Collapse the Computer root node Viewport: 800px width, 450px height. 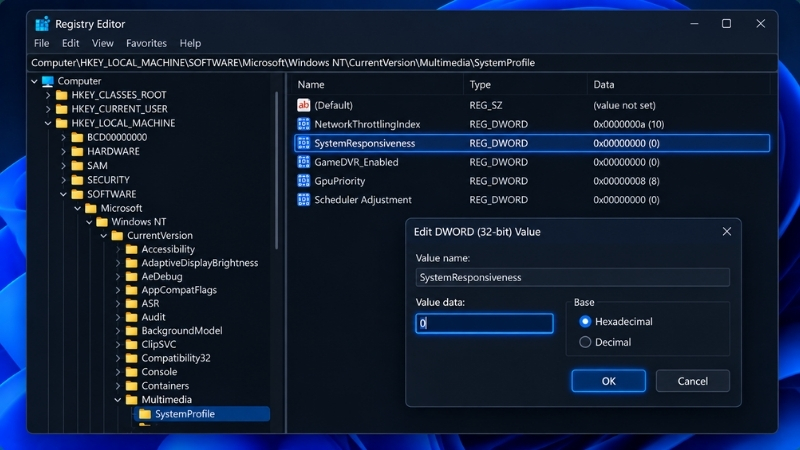coord(34,81)
